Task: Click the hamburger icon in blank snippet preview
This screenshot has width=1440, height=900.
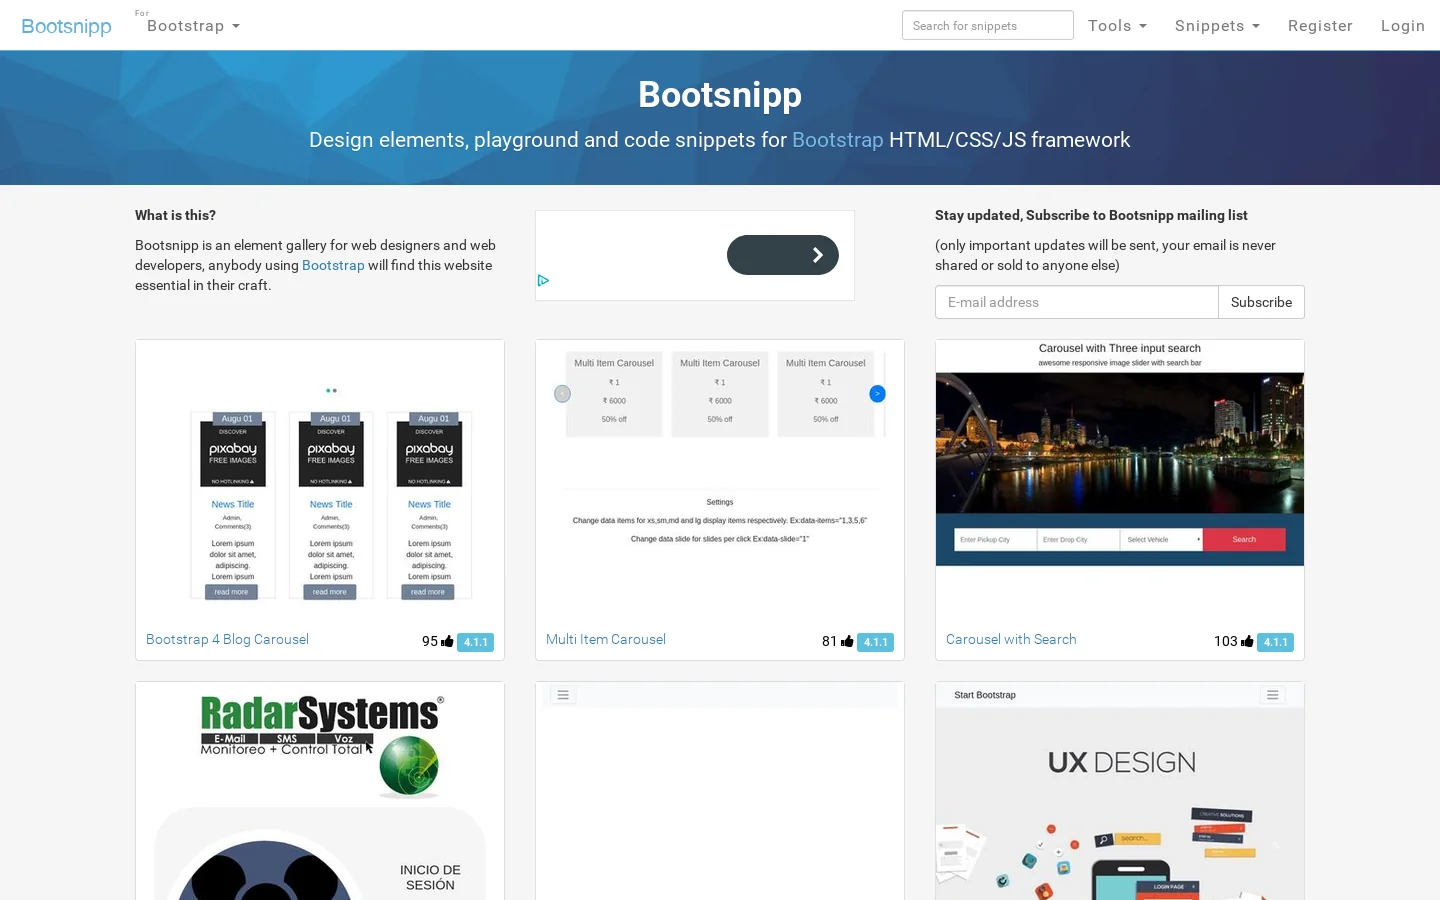Action: click(563, 695)
